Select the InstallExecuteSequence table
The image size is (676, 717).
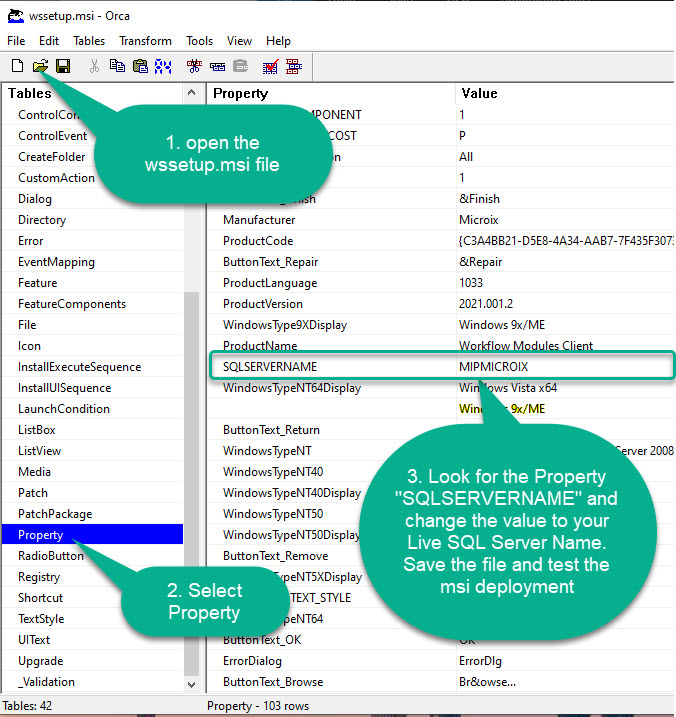click(79, 367)
